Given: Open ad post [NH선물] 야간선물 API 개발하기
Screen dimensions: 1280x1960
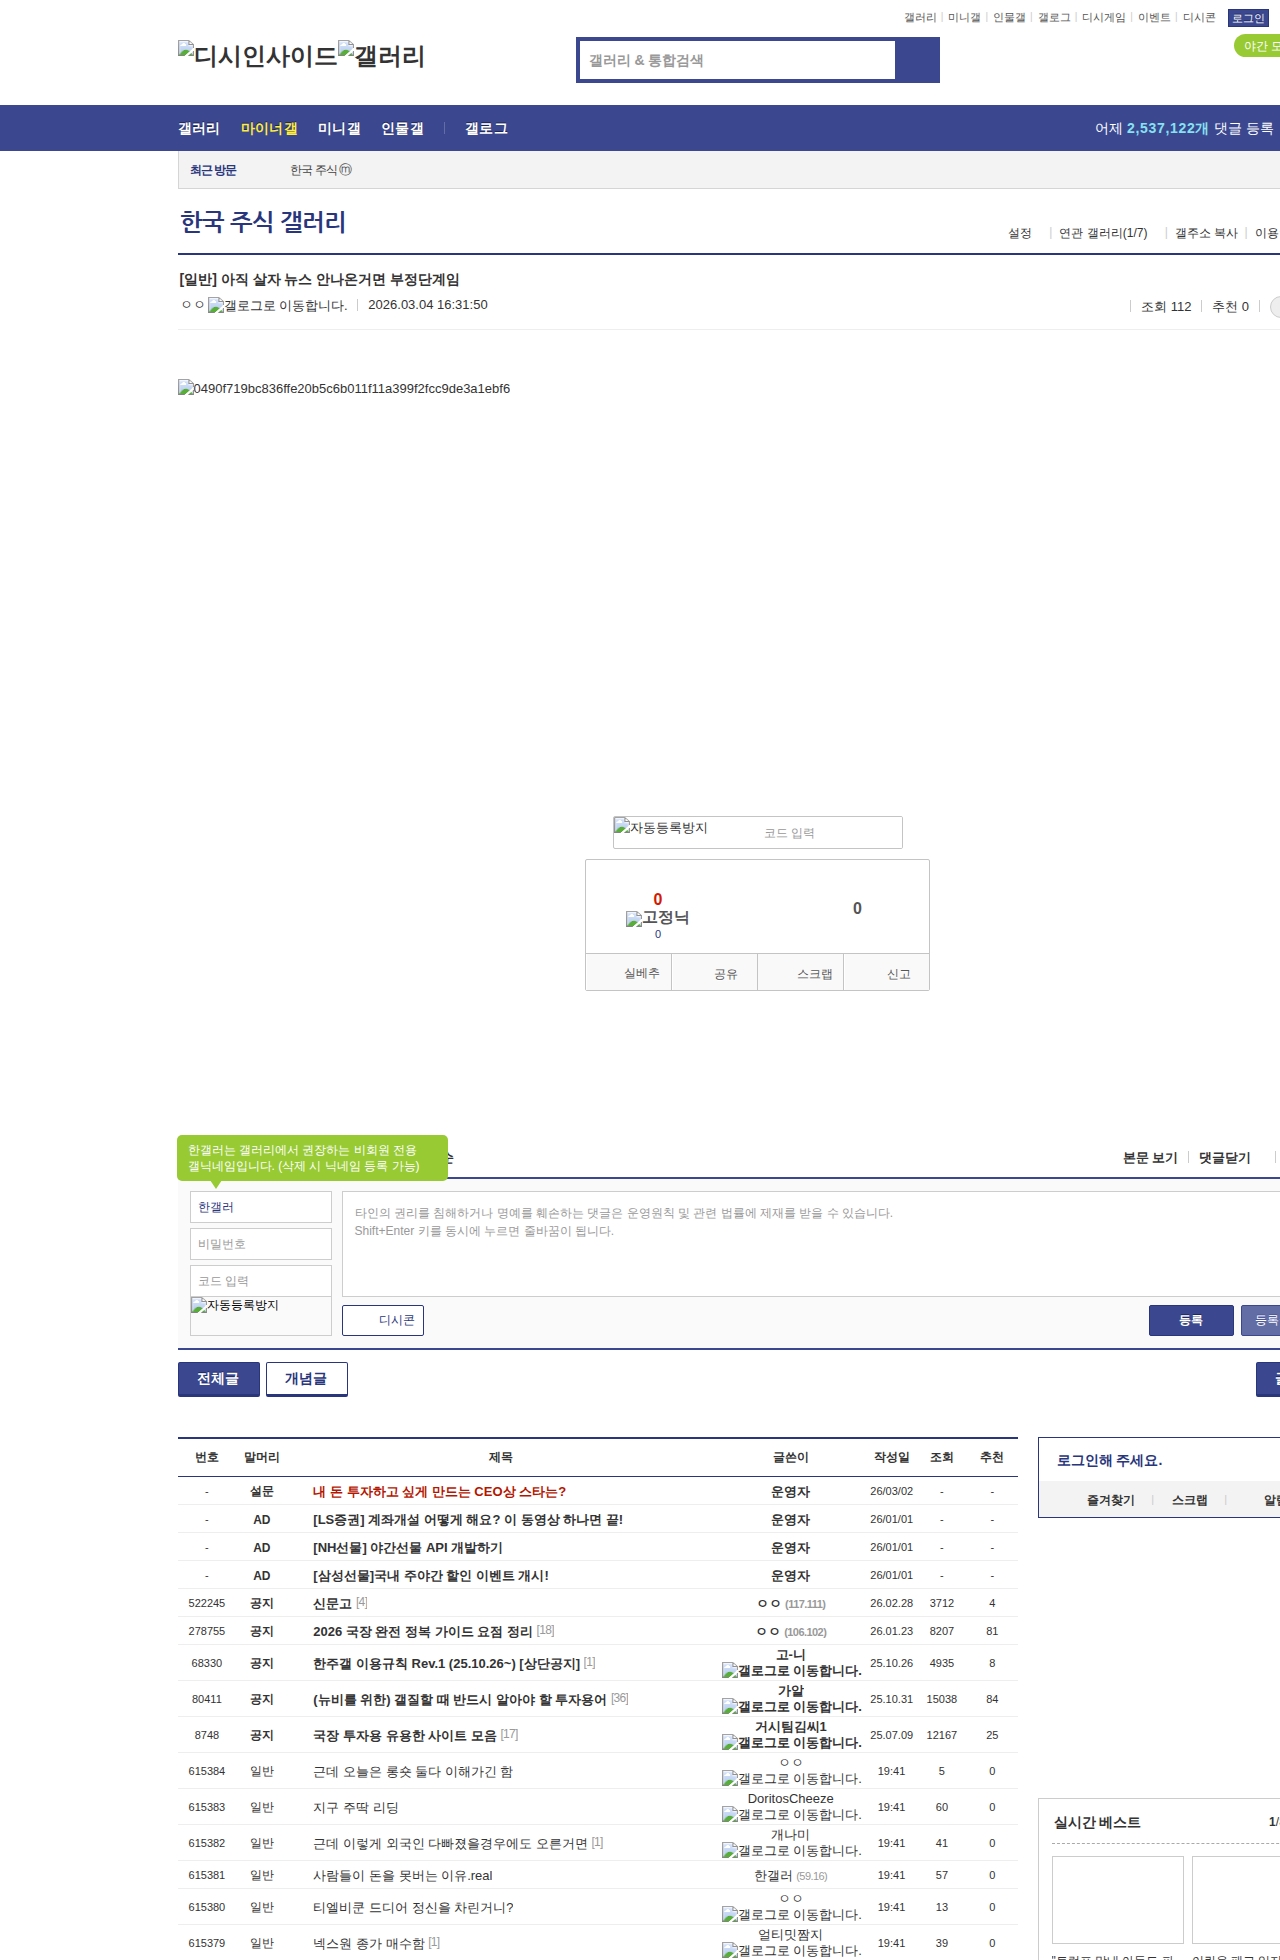Looking at the screenshot, I should [x=408, y=1547].
